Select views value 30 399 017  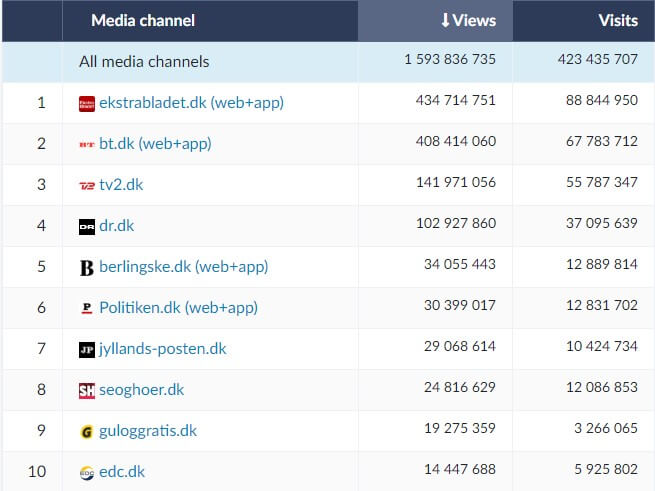(460, 305)
